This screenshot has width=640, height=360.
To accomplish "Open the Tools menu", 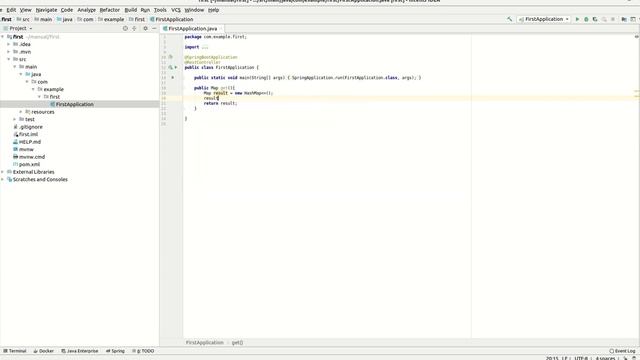I will tap(160, 10).
